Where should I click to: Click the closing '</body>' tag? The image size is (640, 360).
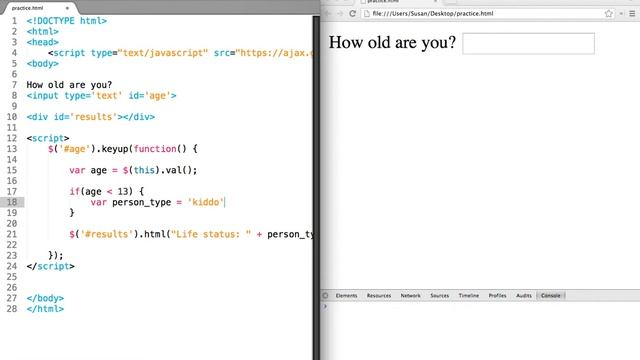tap(45, 298)
